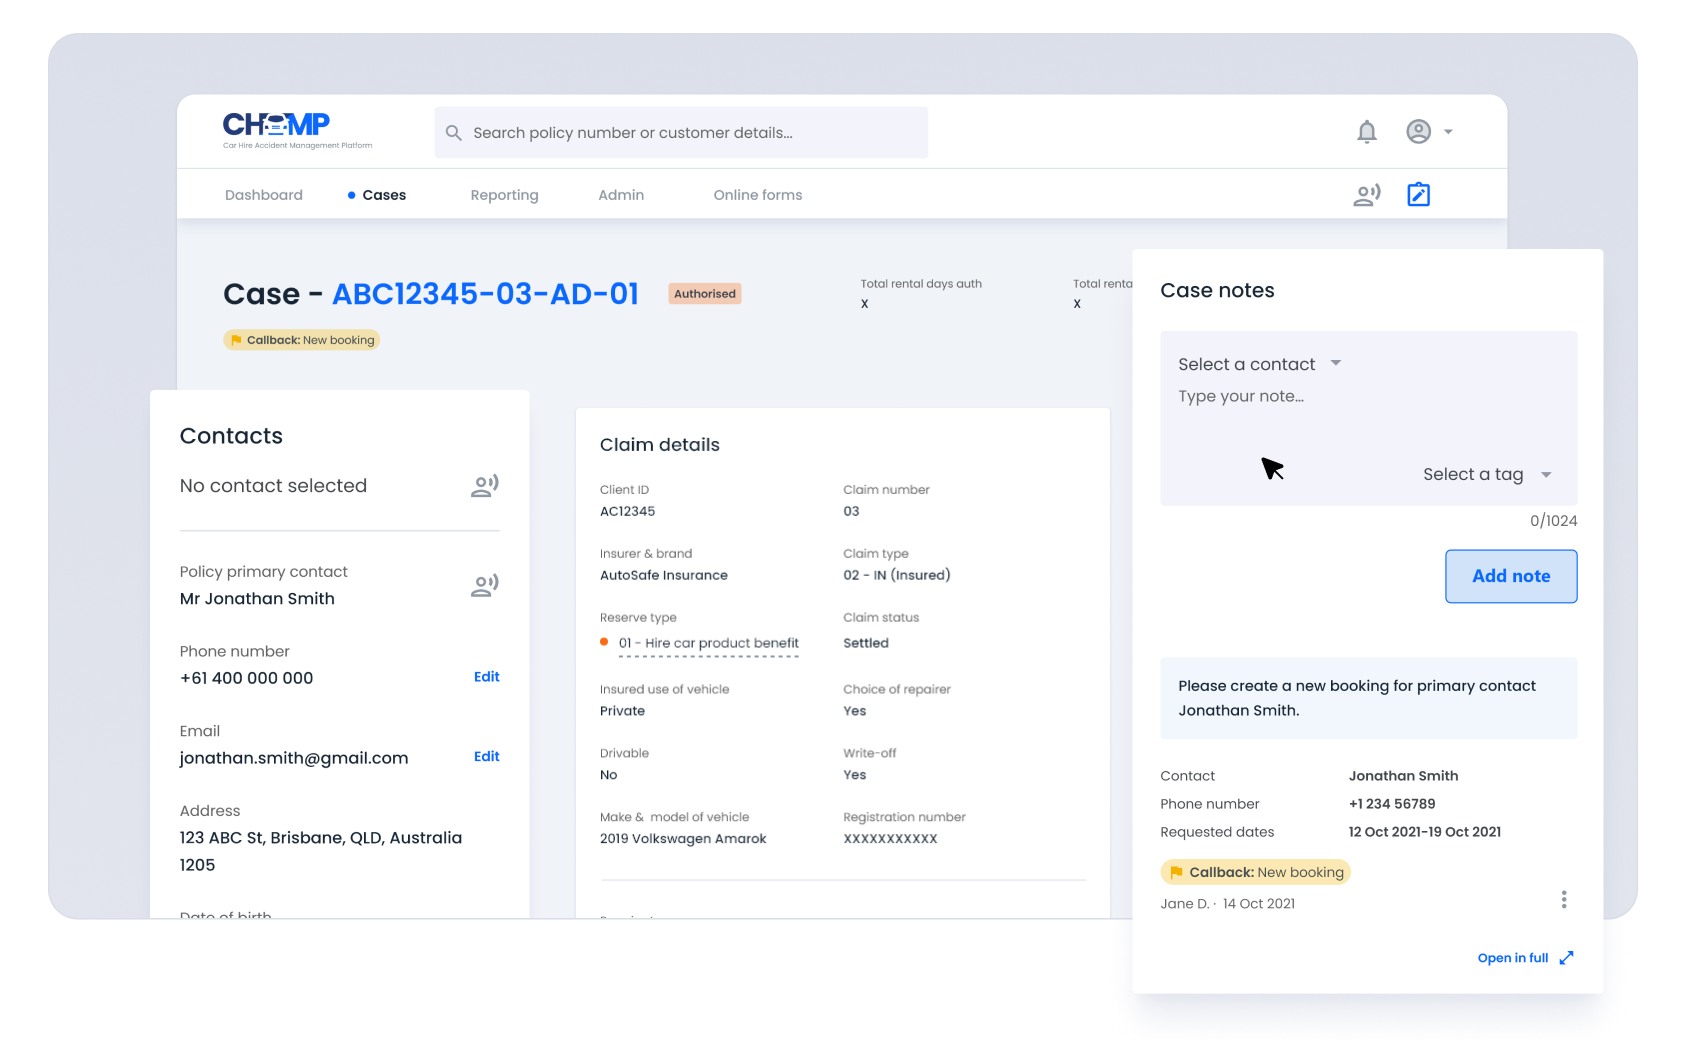Click the contact voice icon in navigation bar
The image size is (1685, 1040).
[1366, 195]
